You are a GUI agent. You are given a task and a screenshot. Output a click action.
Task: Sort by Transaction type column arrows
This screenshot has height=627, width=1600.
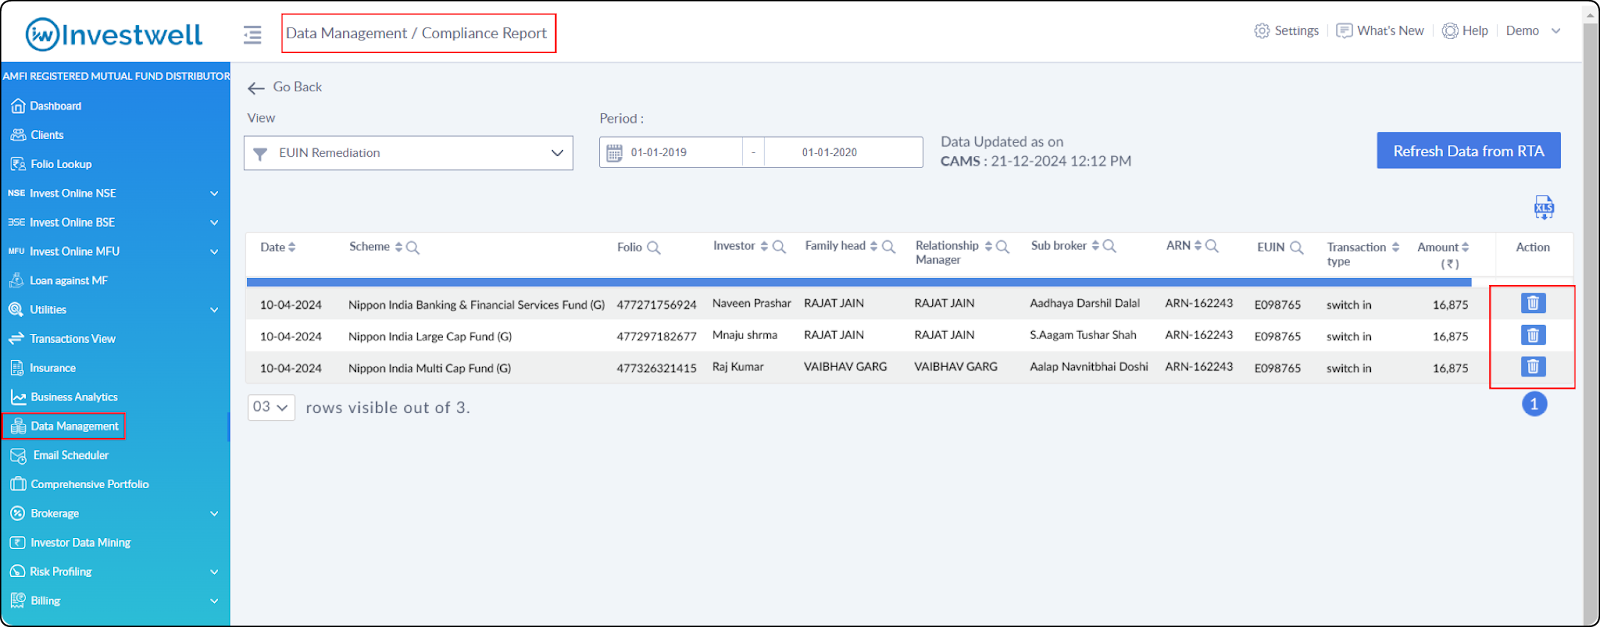click(1395, 247)
